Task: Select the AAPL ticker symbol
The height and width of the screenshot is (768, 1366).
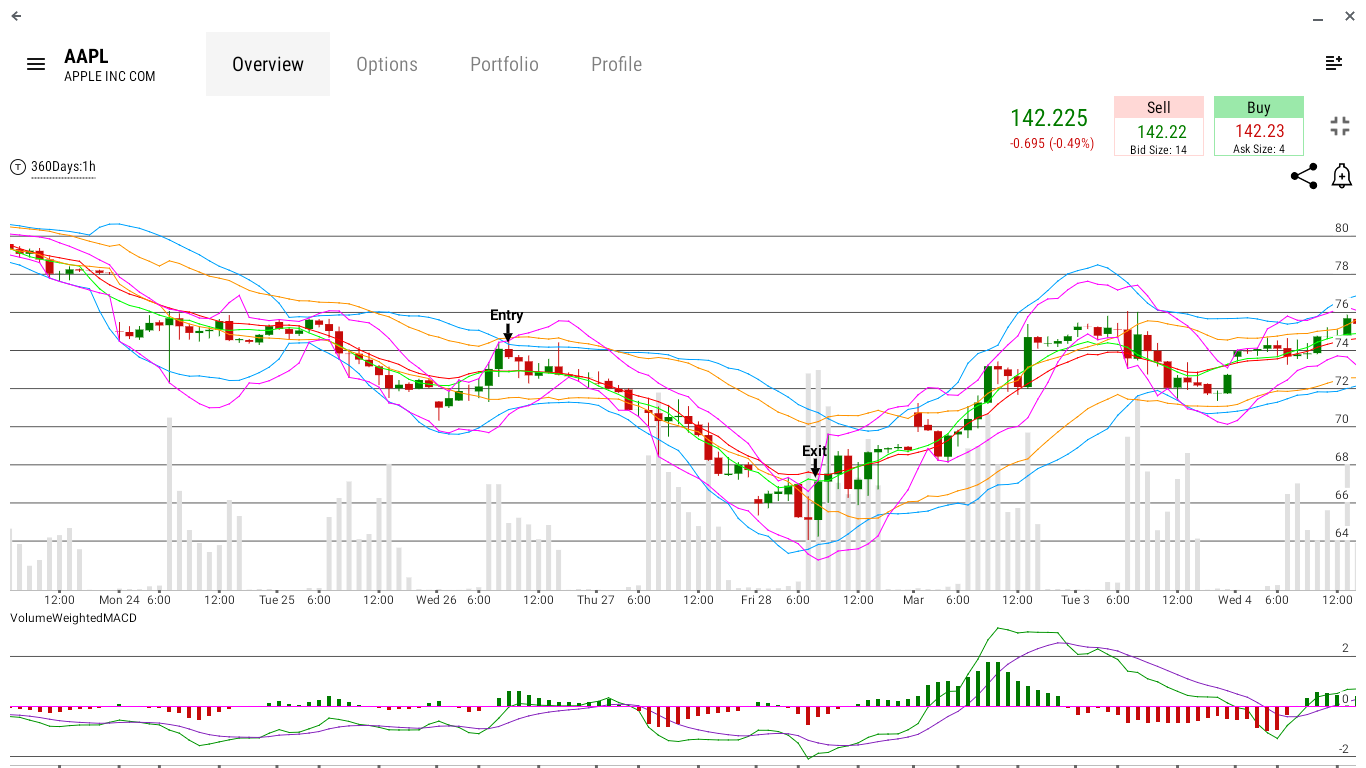Action: pos(86,56)
